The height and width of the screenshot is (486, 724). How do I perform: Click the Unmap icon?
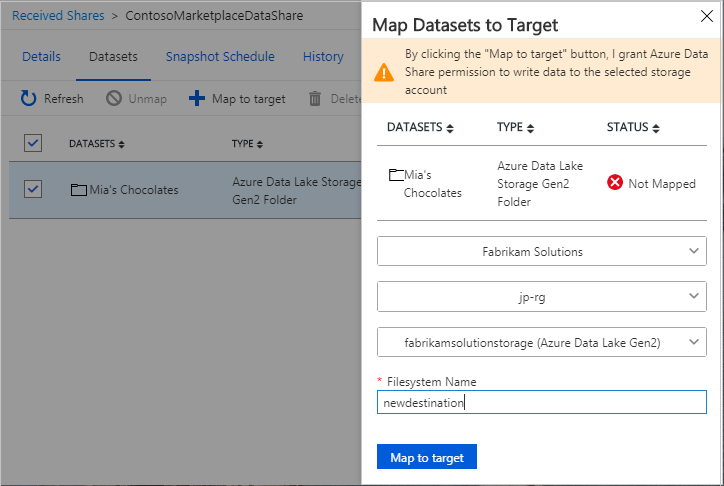click(114, 99)
